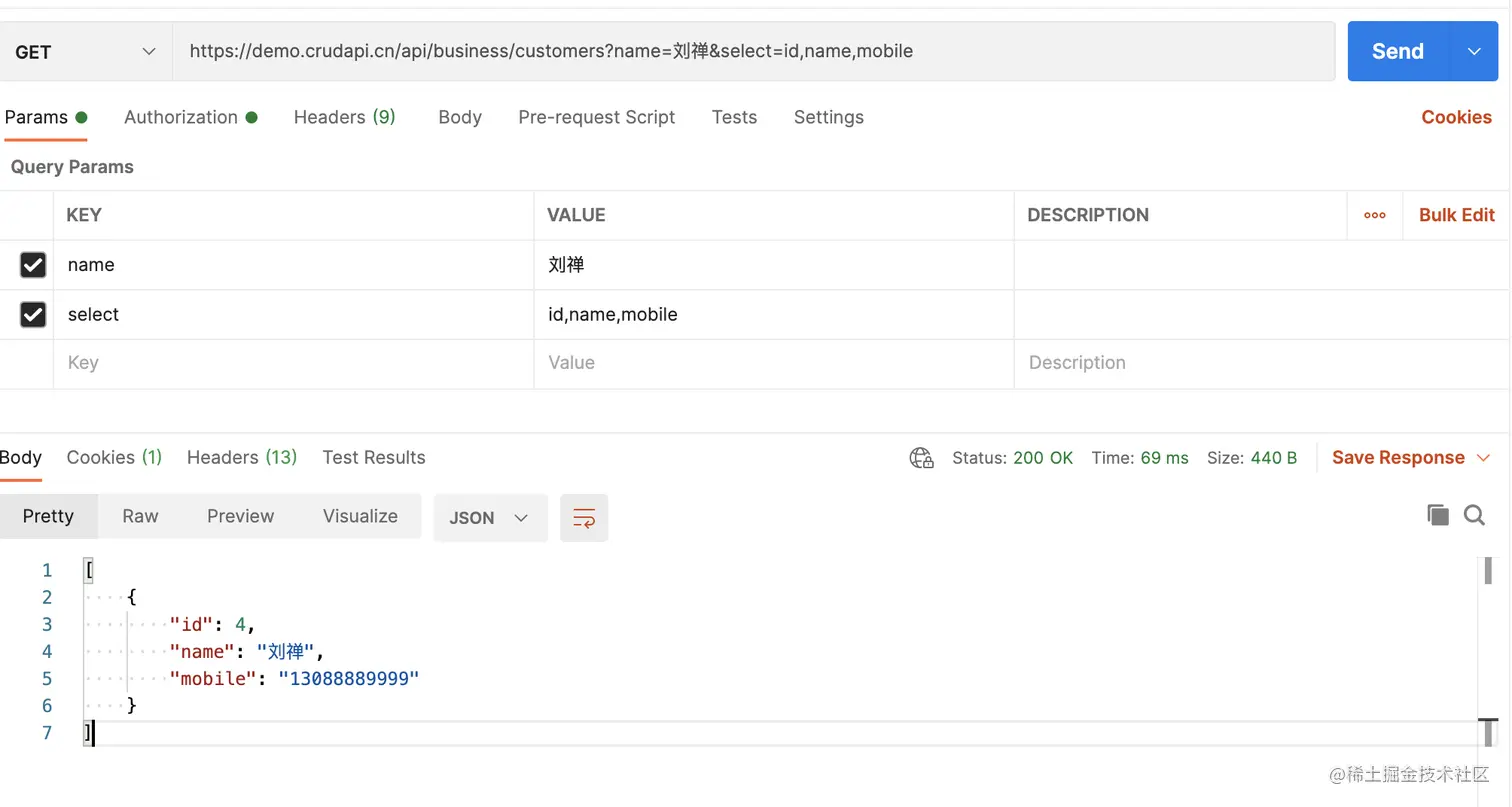Screen dimensions: 1512x807
Task: Open the GET method dropdown
Action: tap(87, 52)
